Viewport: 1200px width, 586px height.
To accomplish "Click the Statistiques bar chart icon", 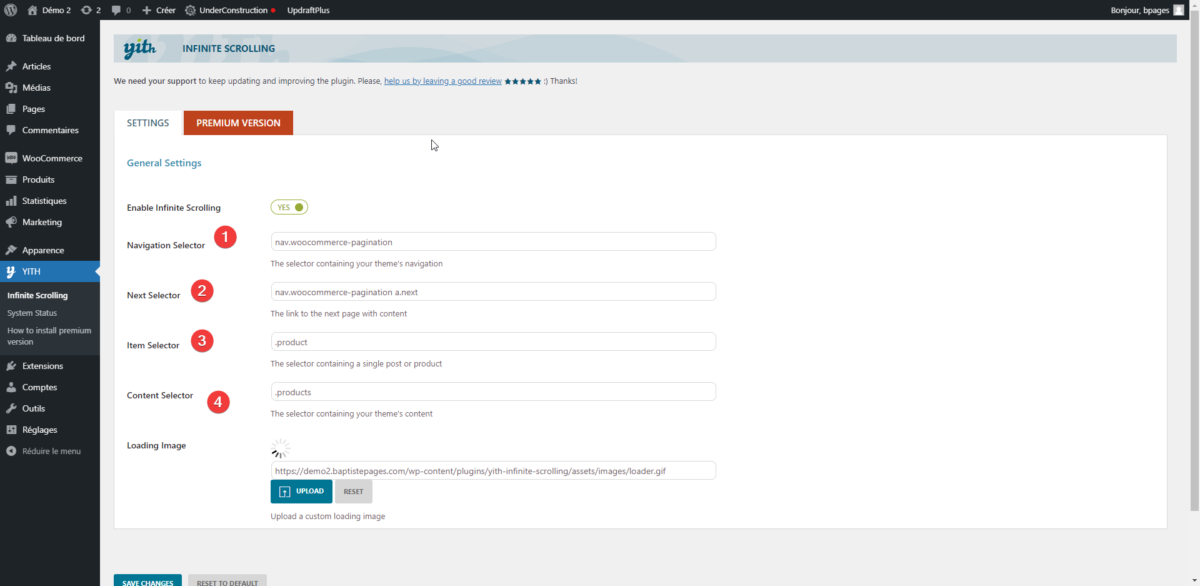I will pos(11,201).
